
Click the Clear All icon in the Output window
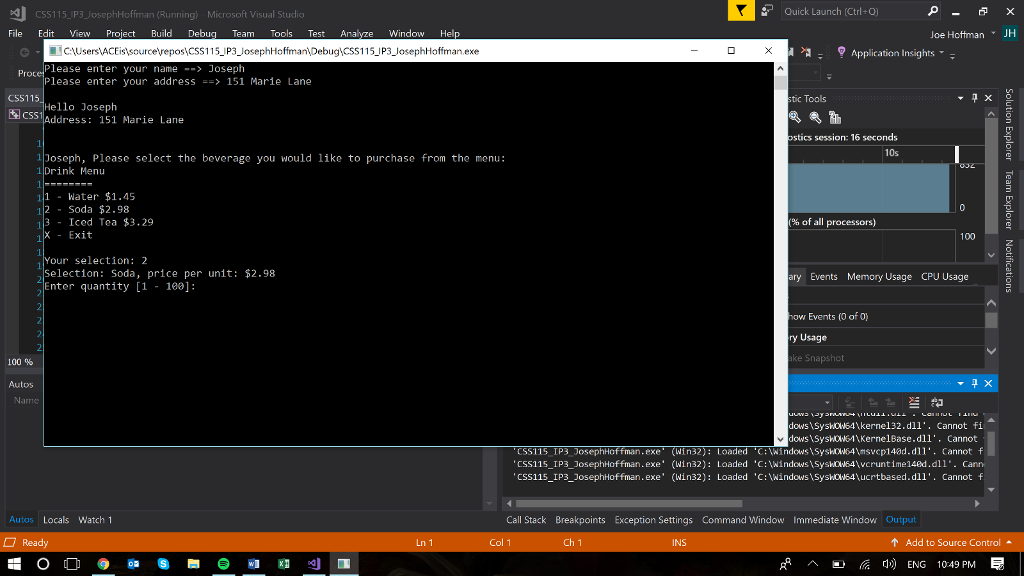point(913,402)
